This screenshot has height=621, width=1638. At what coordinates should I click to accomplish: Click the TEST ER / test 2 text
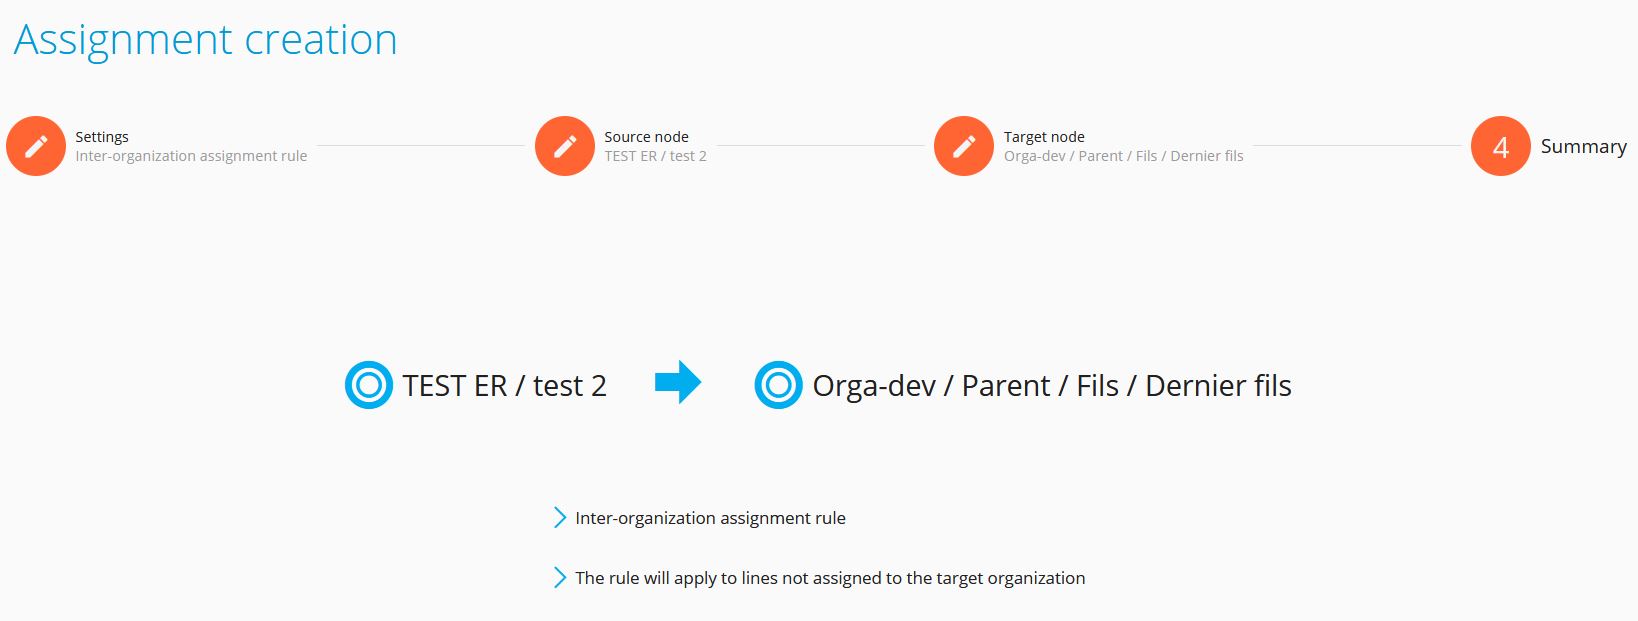[x=505, y=386]
